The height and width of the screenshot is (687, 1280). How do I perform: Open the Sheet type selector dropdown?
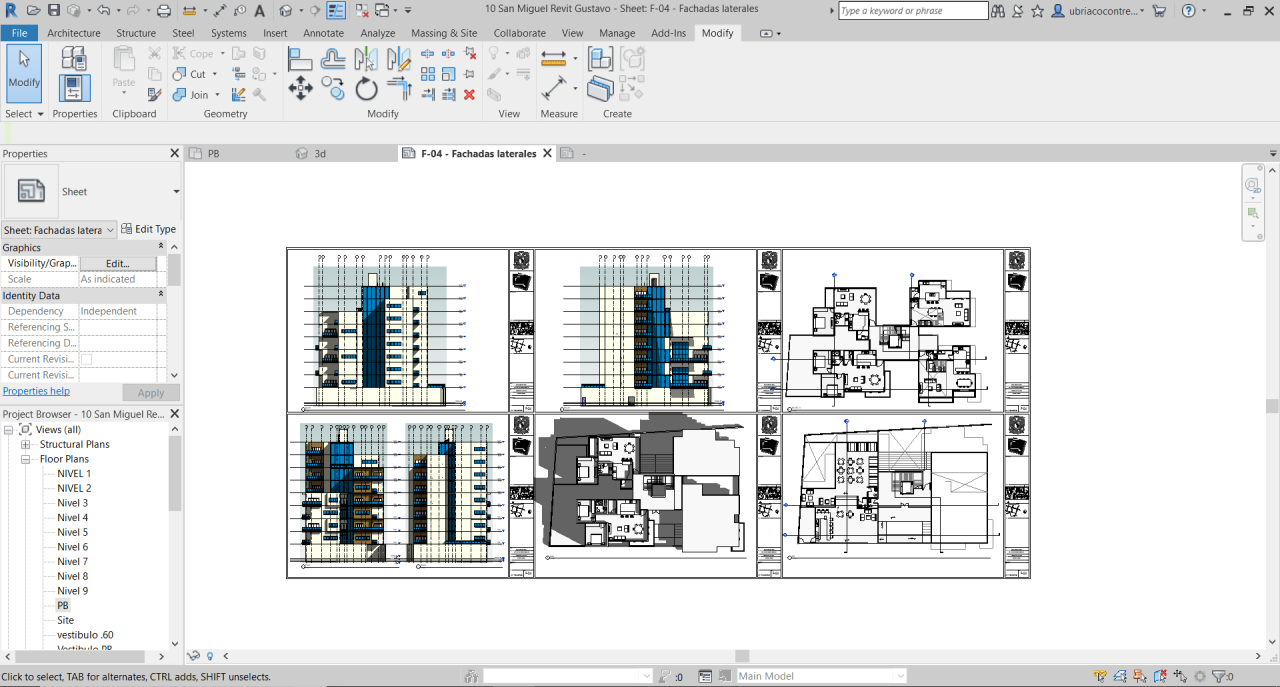(176, 192)
